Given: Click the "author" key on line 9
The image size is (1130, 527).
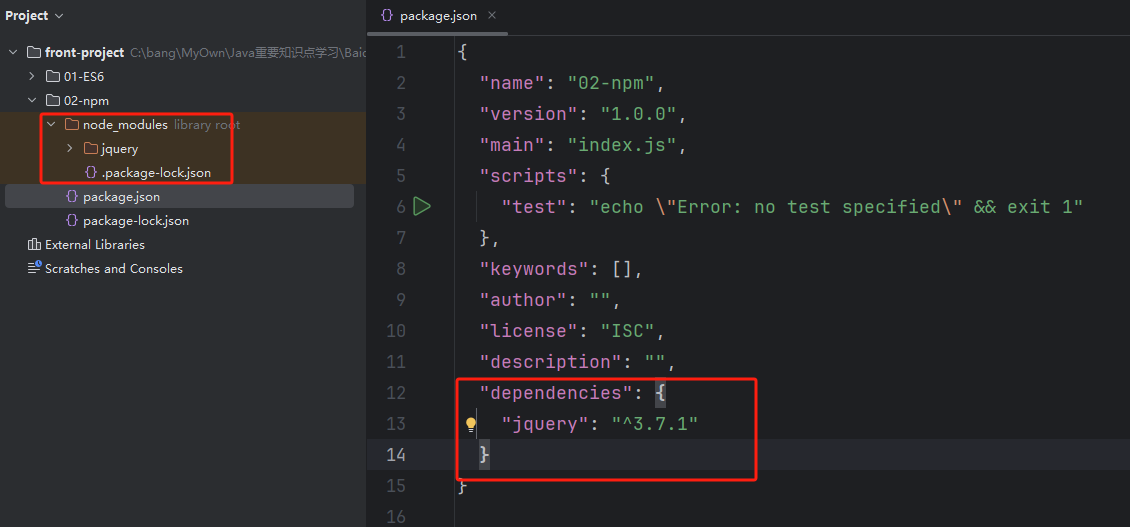Looking at the screenshot, I should tap(524, 300).
